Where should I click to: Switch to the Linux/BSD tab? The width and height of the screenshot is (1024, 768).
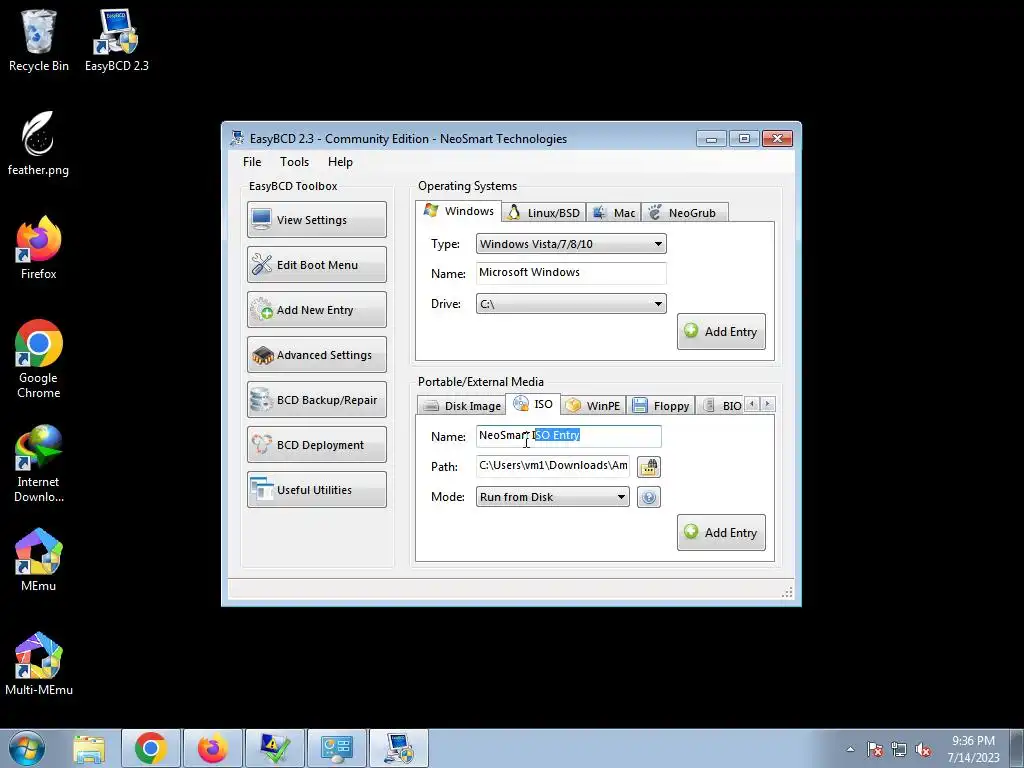coord(544,213)
